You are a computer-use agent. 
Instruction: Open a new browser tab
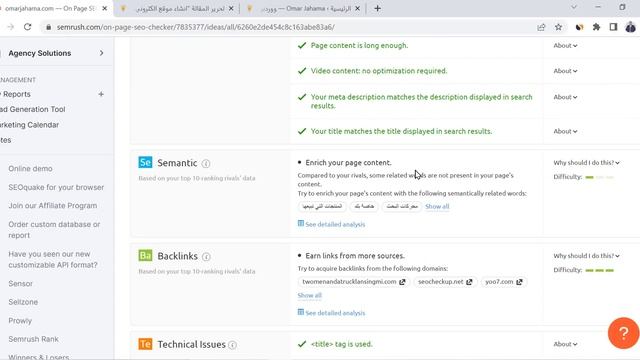[x=377, y=8]
